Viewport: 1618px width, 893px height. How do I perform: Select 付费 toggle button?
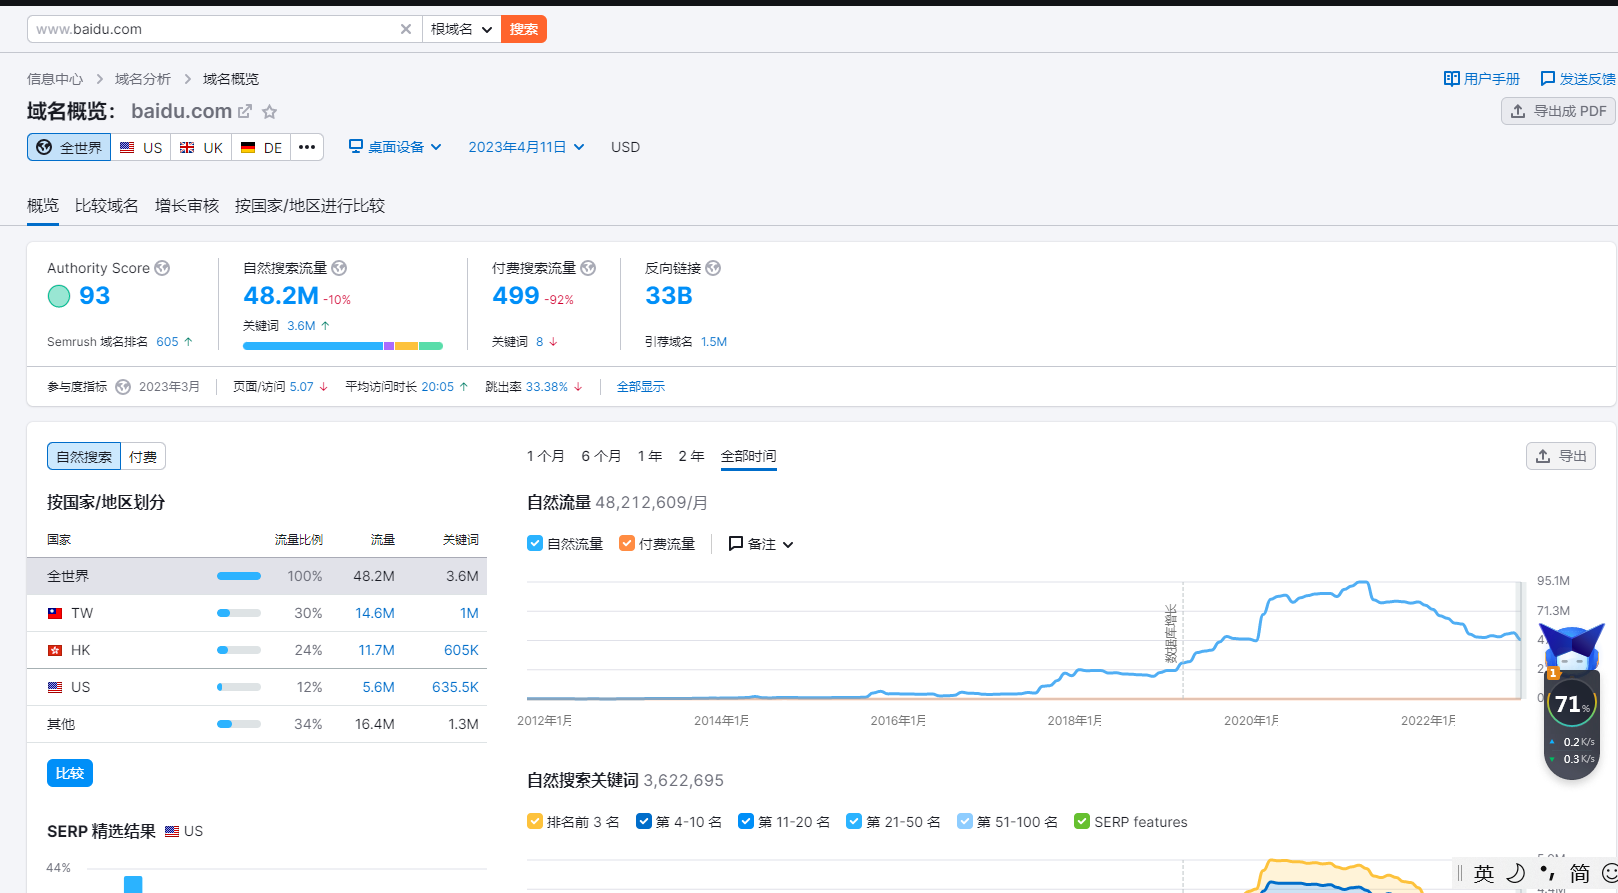coord(143,457)
